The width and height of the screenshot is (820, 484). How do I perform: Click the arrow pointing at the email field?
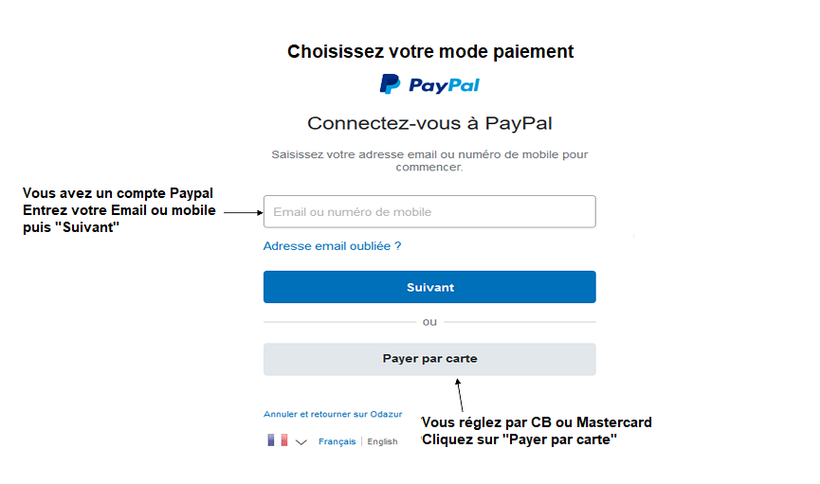[x=243, y=212]
